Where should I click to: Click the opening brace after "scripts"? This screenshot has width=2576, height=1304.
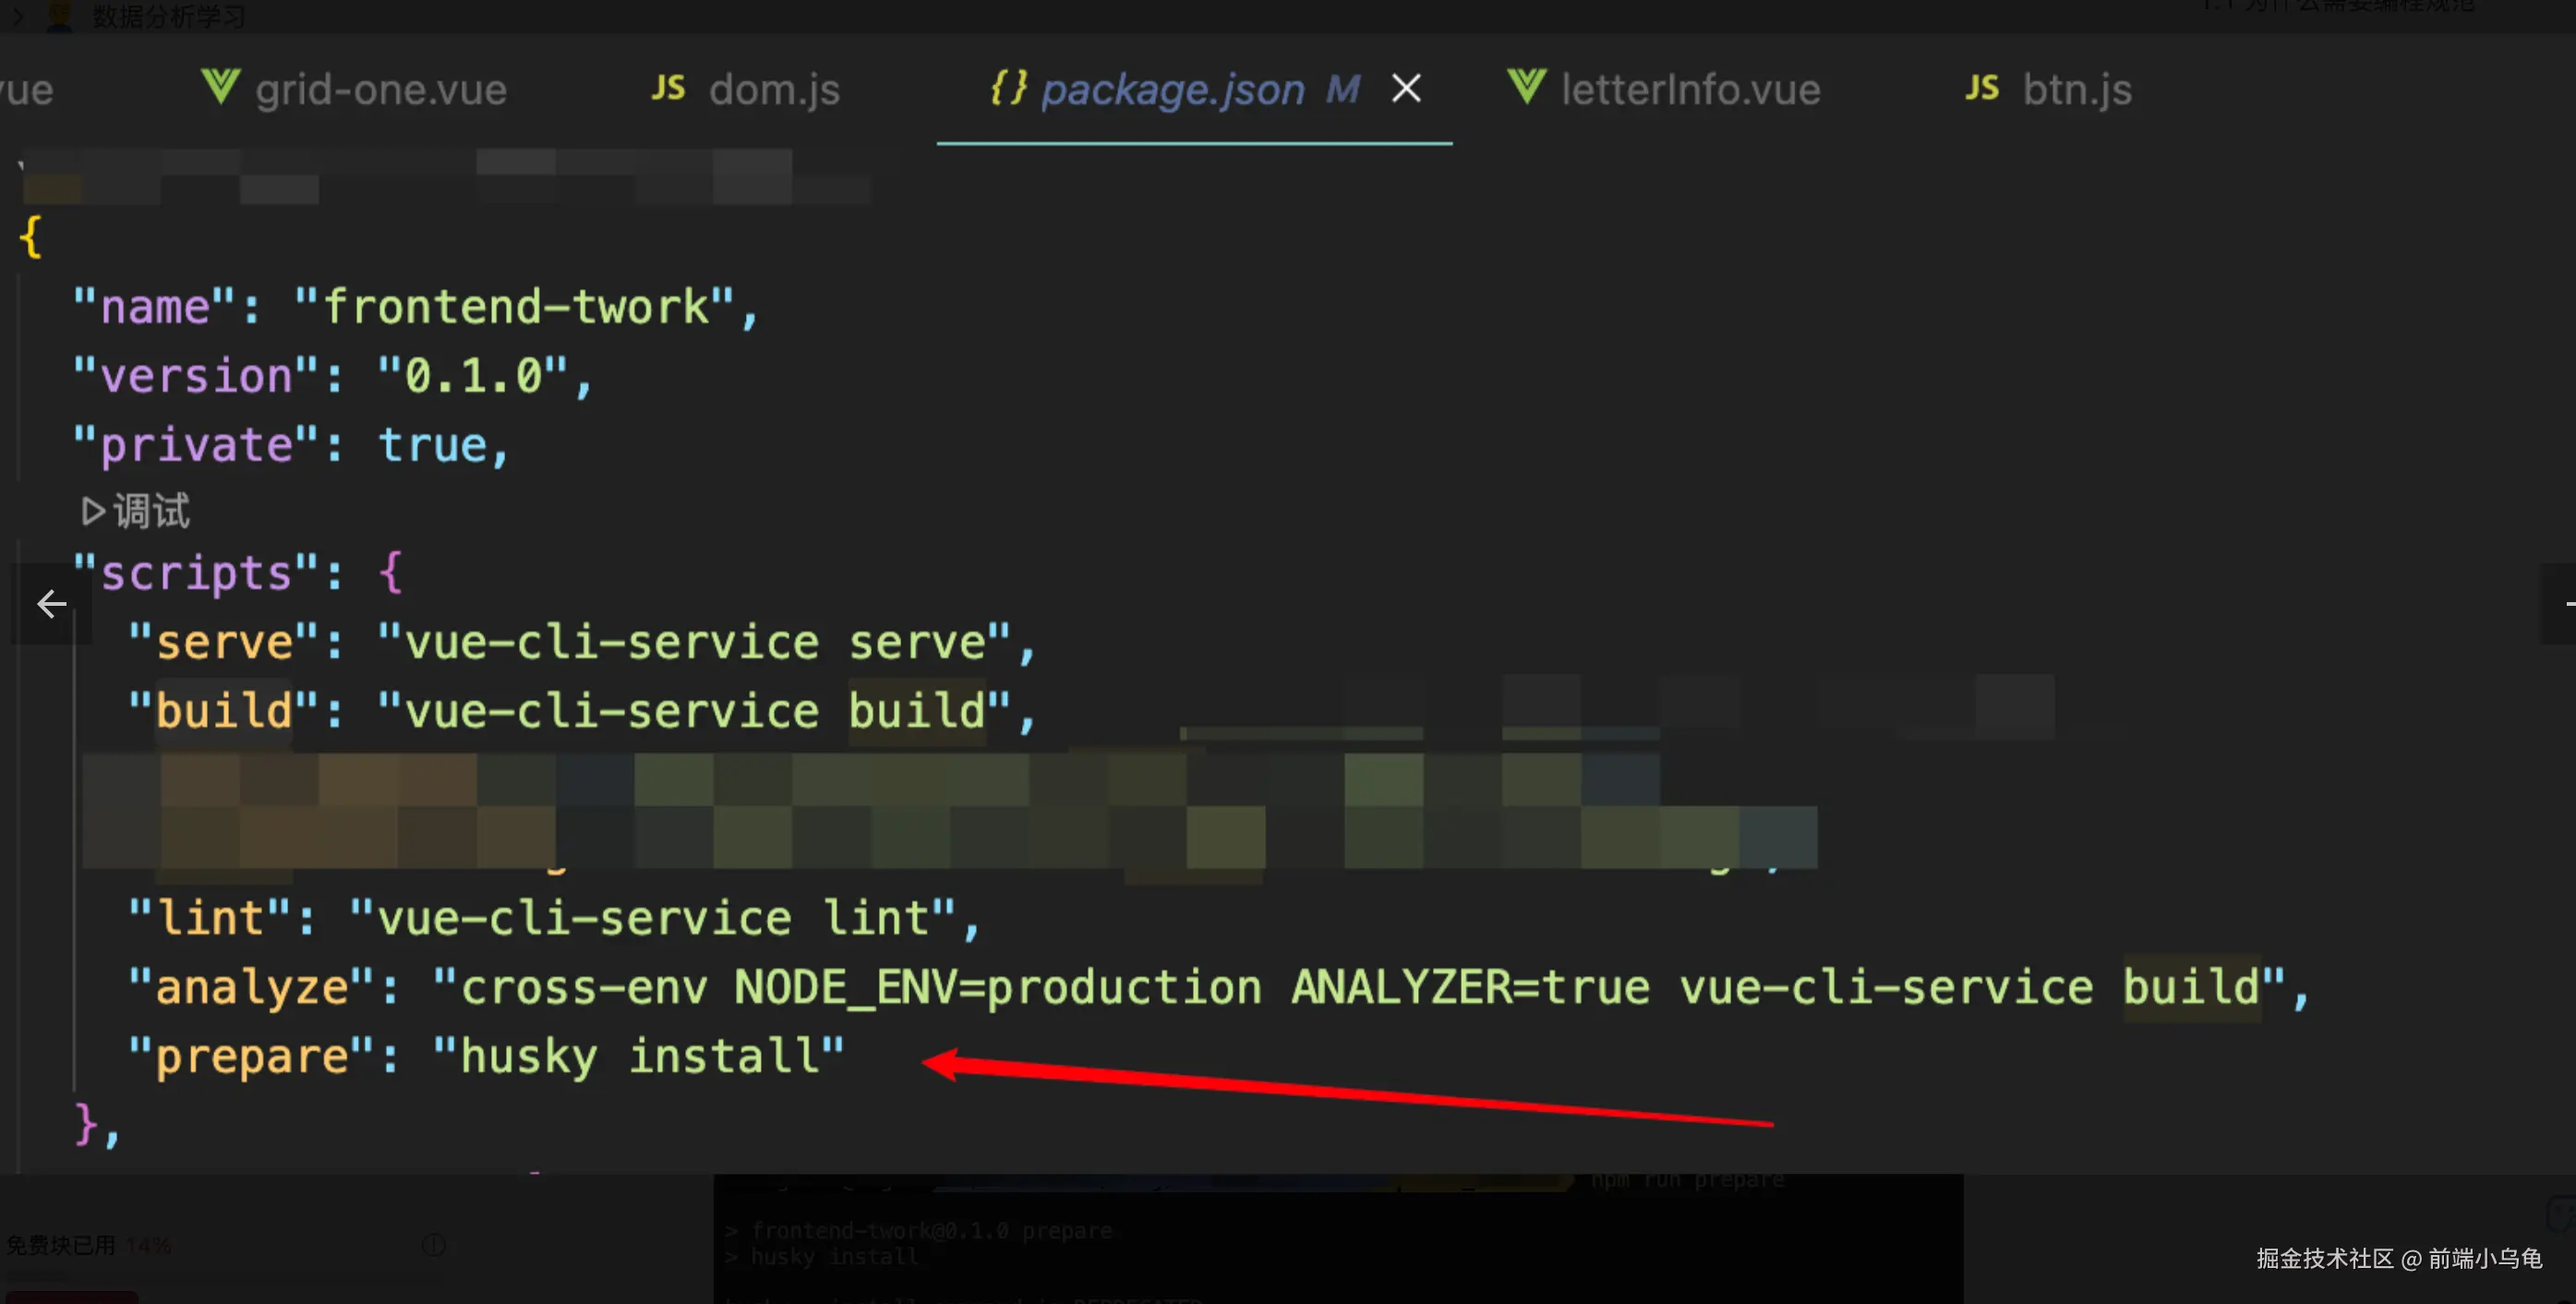tap(391, 572)
